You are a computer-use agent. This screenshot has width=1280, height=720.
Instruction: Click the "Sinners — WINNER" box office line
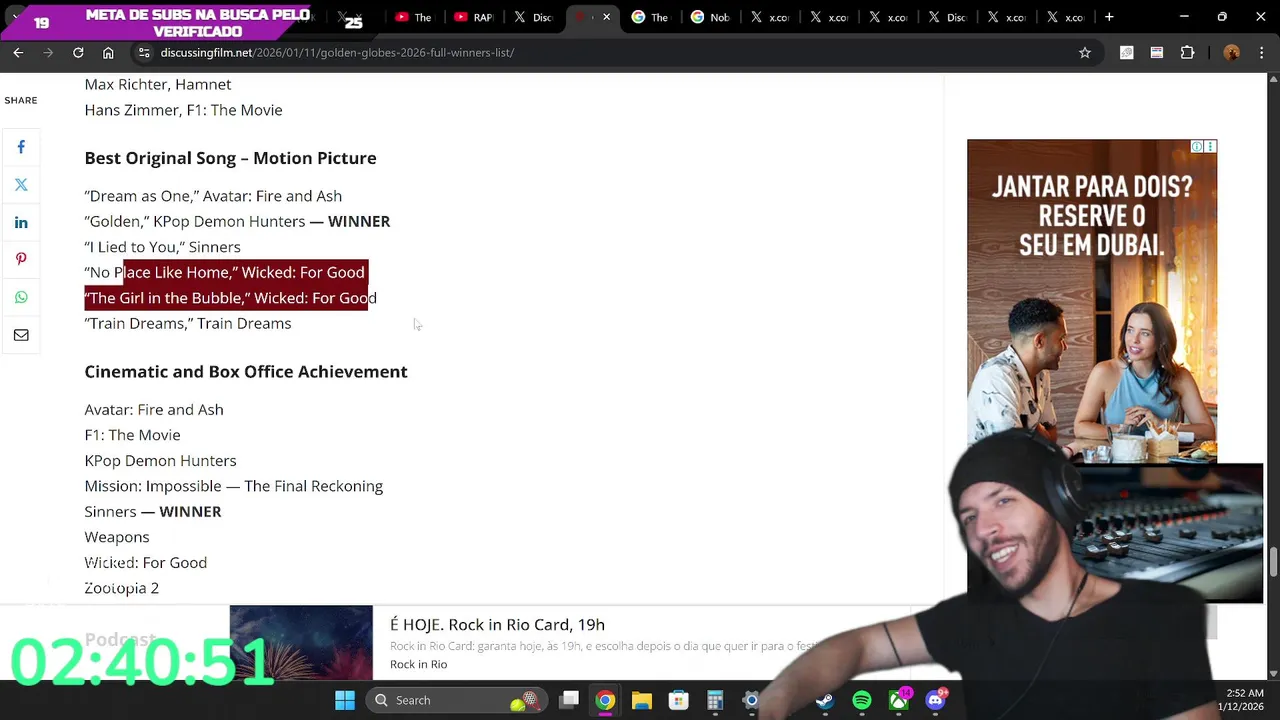coord(153,511)
